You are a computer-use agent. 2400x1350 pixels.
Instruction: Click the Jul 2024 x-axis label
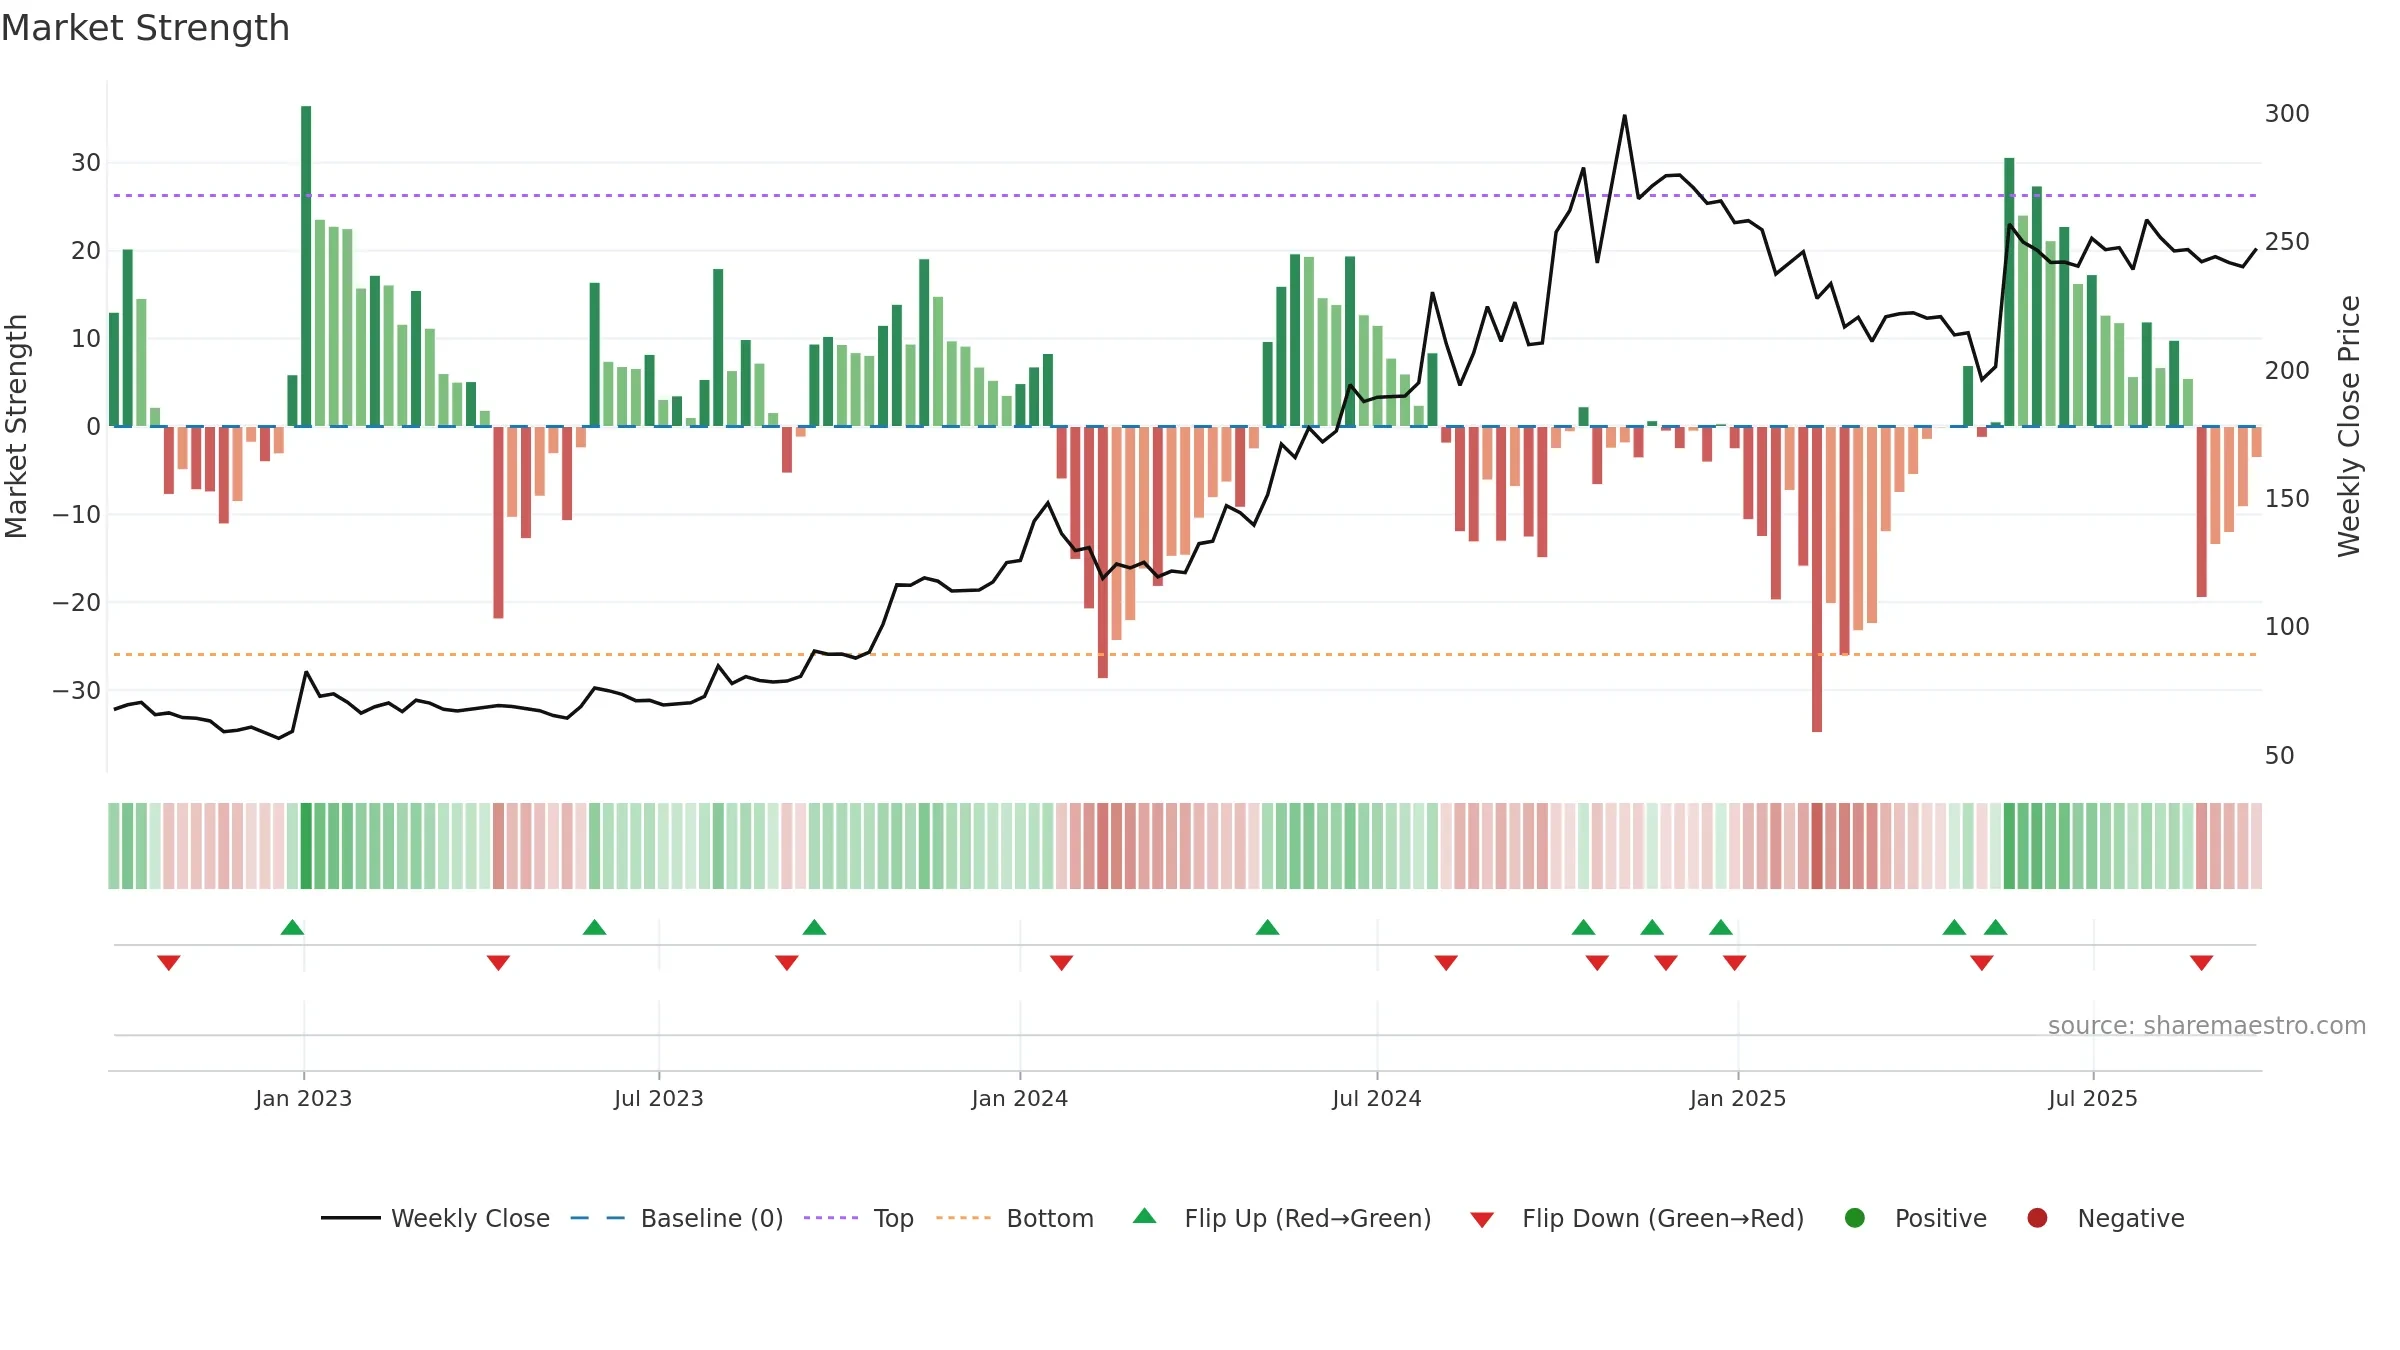(1377, 1098)
